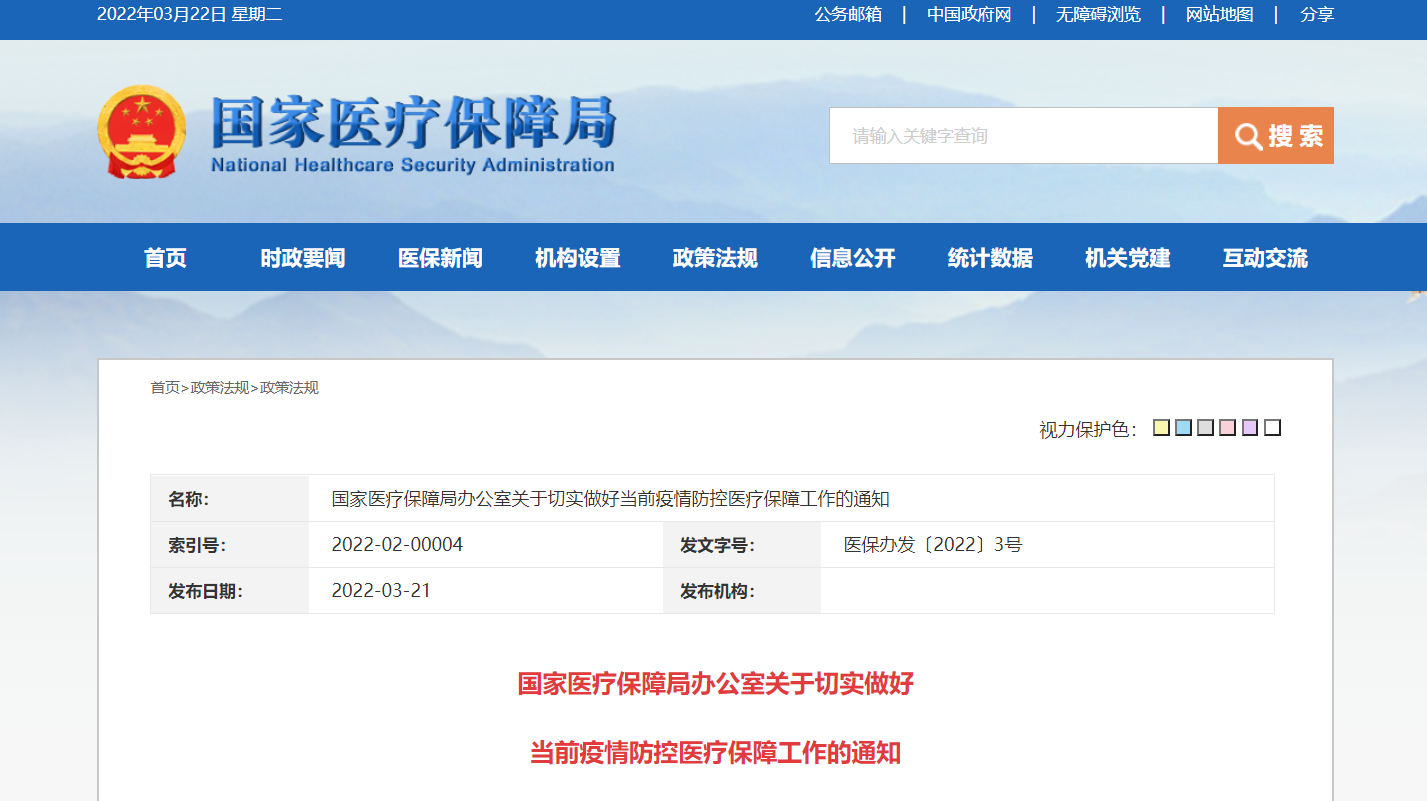Open 机构设置 navigation item
Viewport: 1427px width, 801px height.
pyautogui.click(x=578, y=258)
